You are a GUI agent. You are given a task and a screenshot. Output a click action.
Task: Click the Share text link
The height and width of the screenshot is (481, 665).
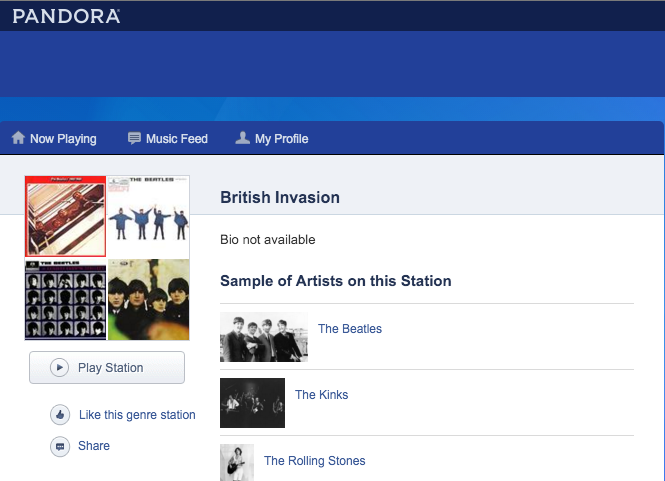[x=94, y=446]
